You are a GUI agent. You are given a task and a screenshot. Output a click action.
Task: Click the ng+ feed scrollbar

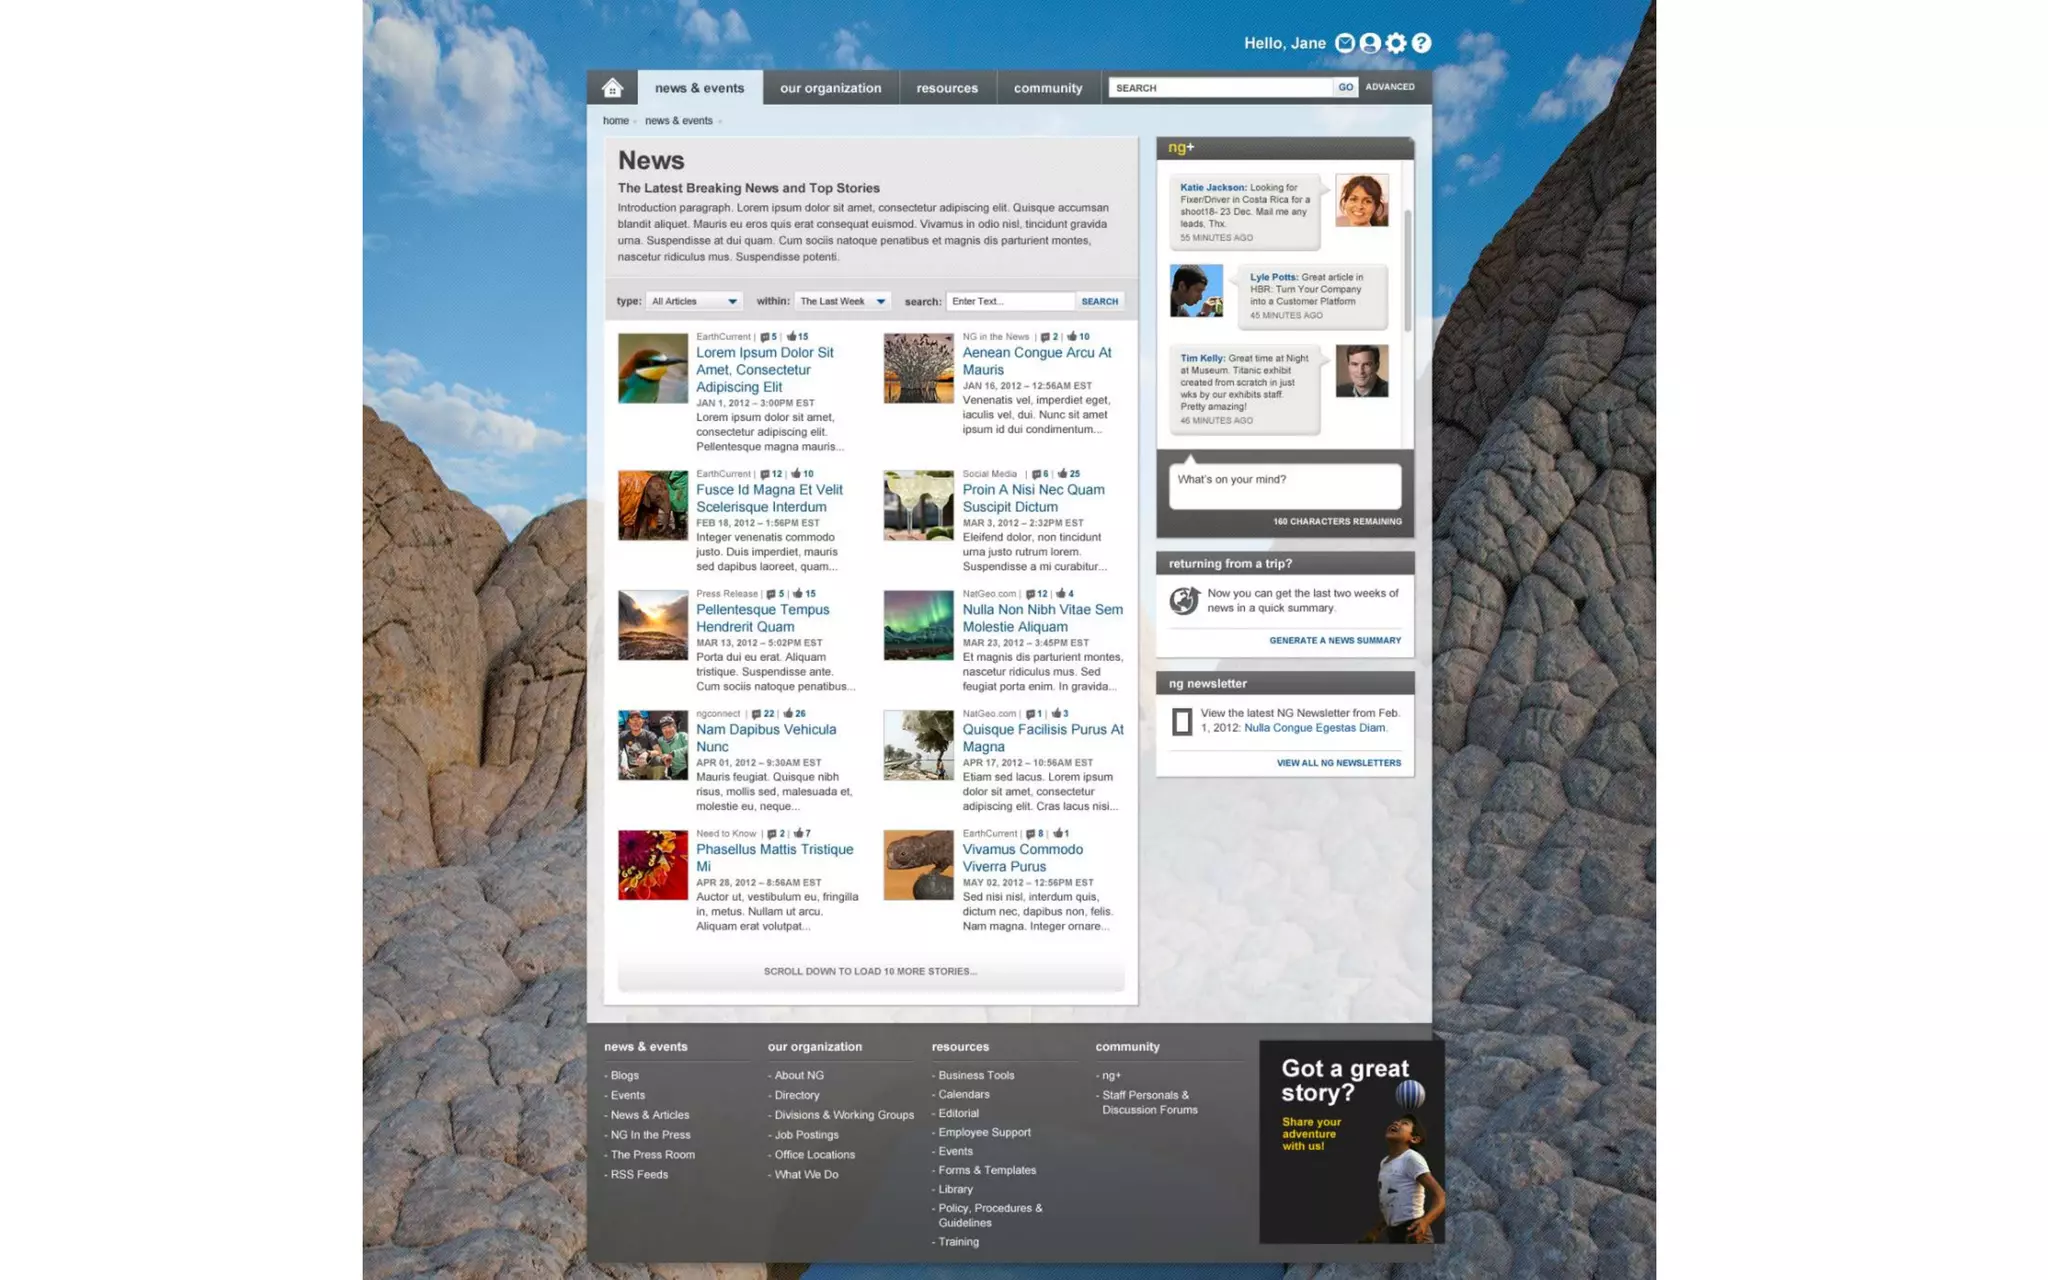[x=1407, y=270]
